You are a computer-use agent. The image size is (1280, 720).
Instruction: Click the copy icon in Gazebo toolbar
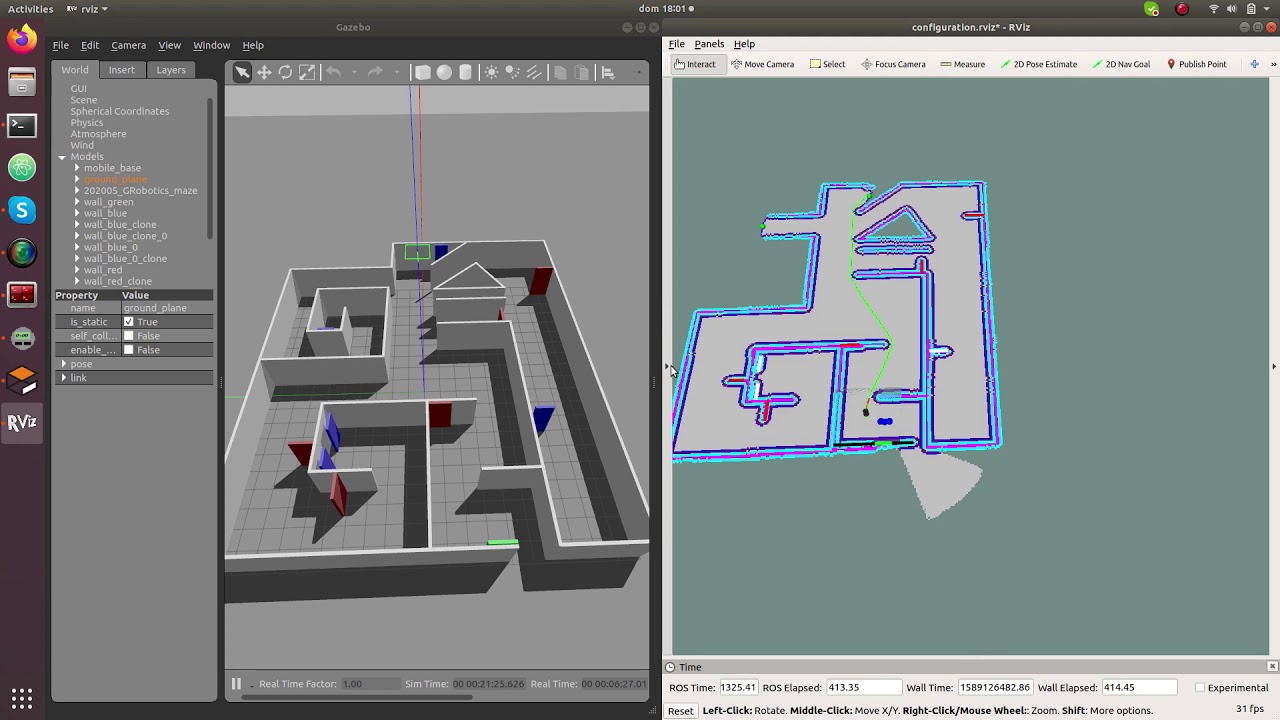pyautogui.click(x=560, y=72)
